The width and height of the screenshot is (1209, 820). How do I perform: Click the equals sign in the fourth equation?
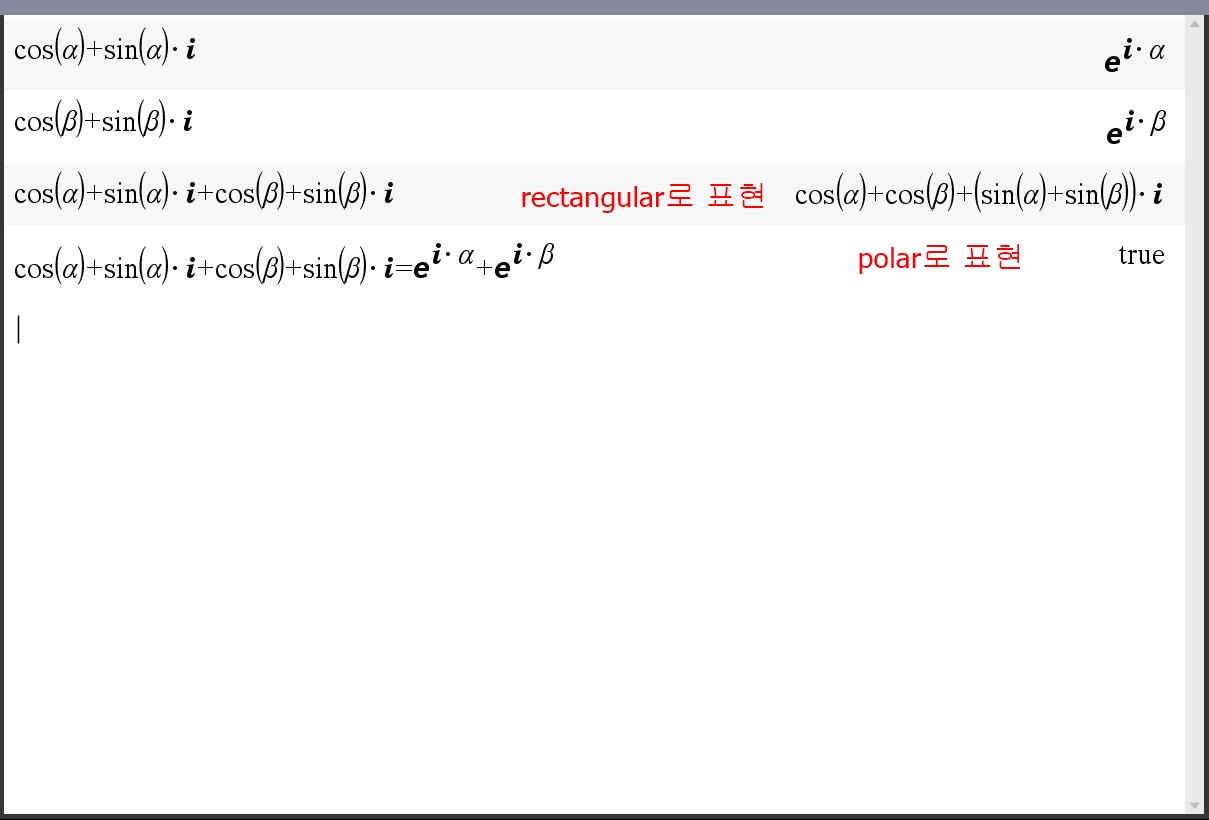click(x=404, y=269)
